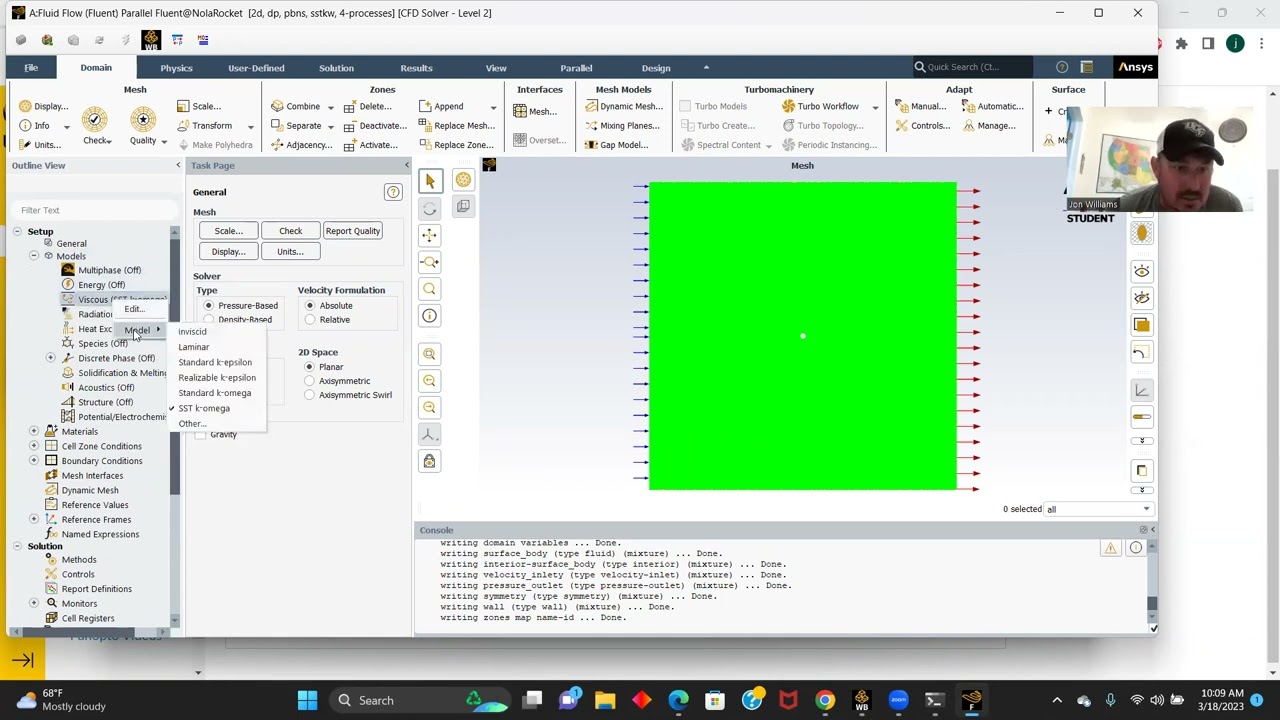Image resolution: width=1280 pixels, height=720 pixels.
Task: Switch to the Results ribbon tab
Action: point(416,68)
